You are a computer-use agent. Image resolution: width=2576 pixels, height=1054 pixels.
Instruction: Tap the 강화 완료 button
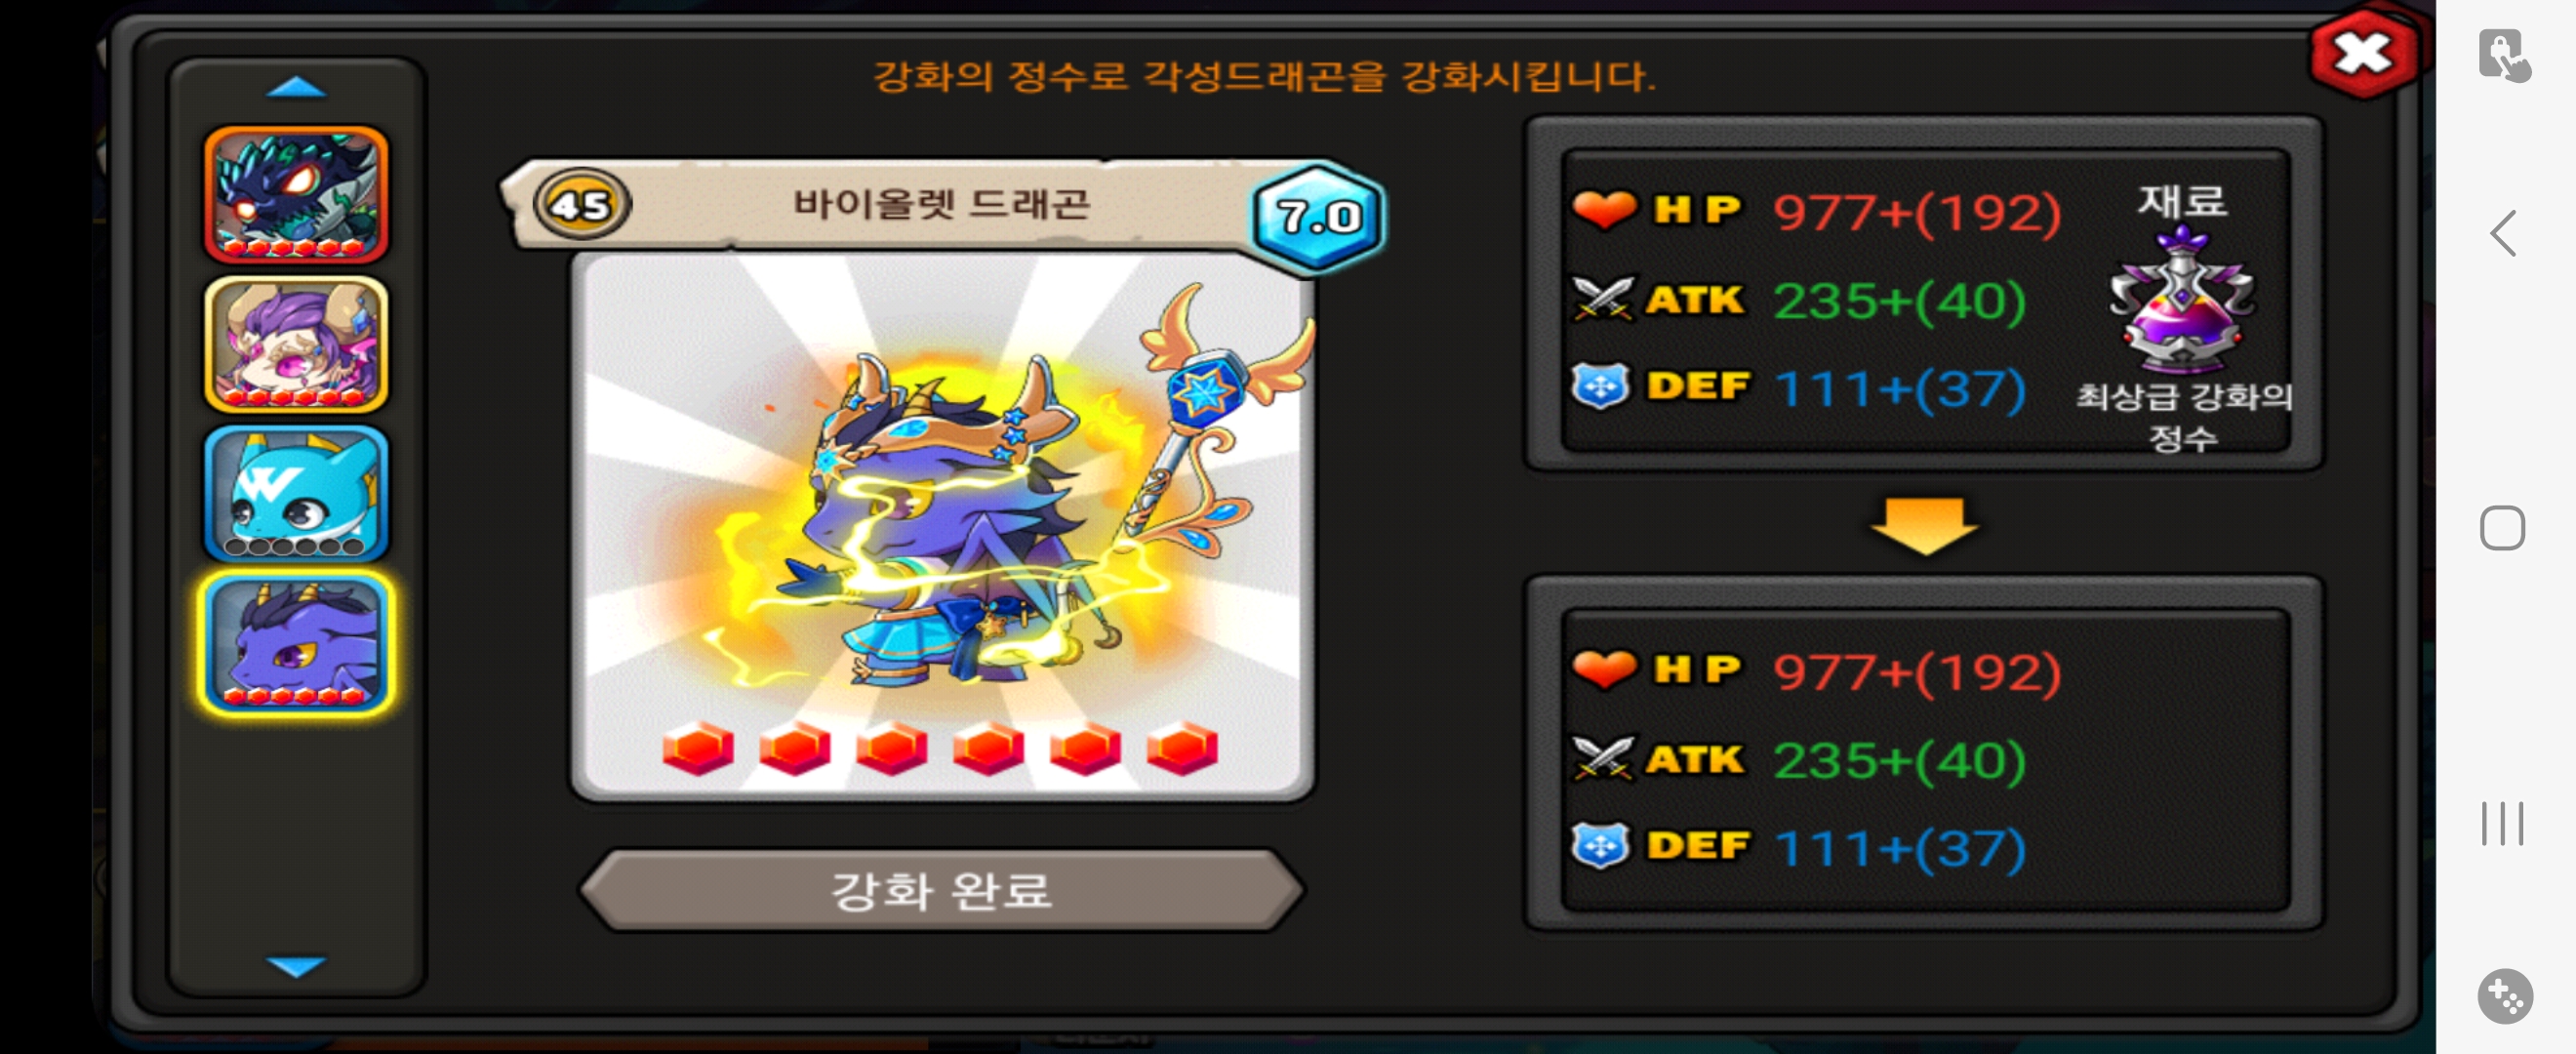point(941,889)
